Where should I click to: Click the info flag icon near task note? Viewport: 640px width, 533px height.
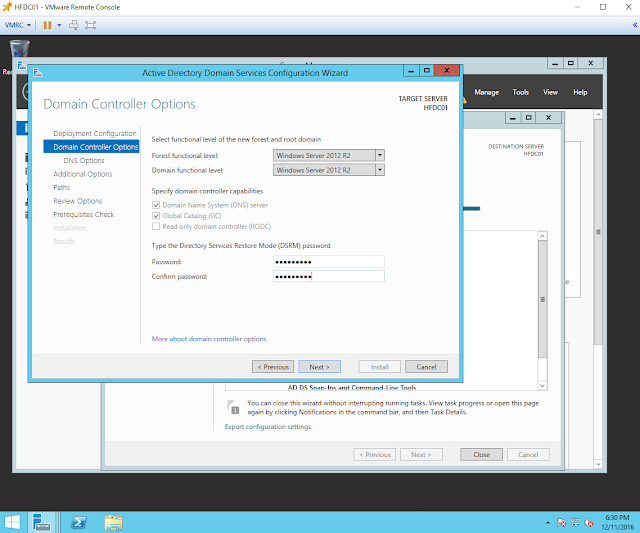point(233,407)
